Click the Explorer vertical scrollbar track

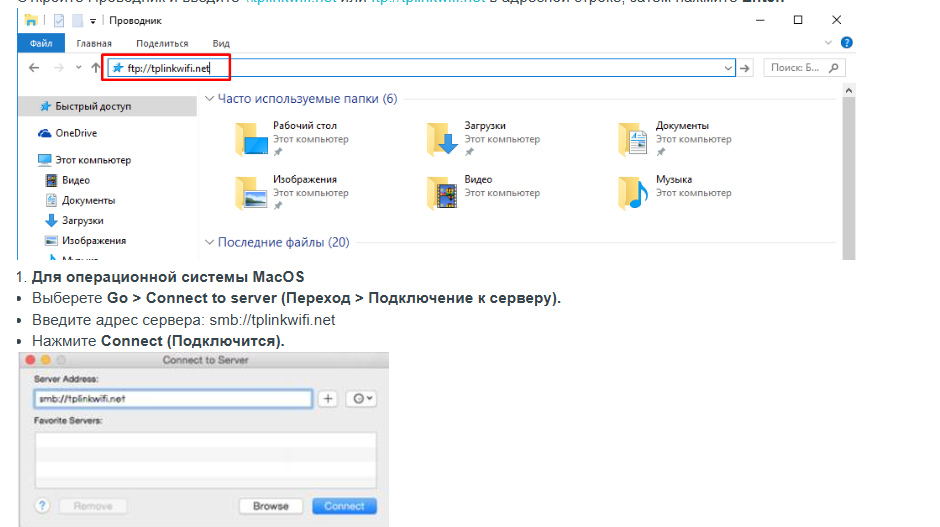coord(848,179)
